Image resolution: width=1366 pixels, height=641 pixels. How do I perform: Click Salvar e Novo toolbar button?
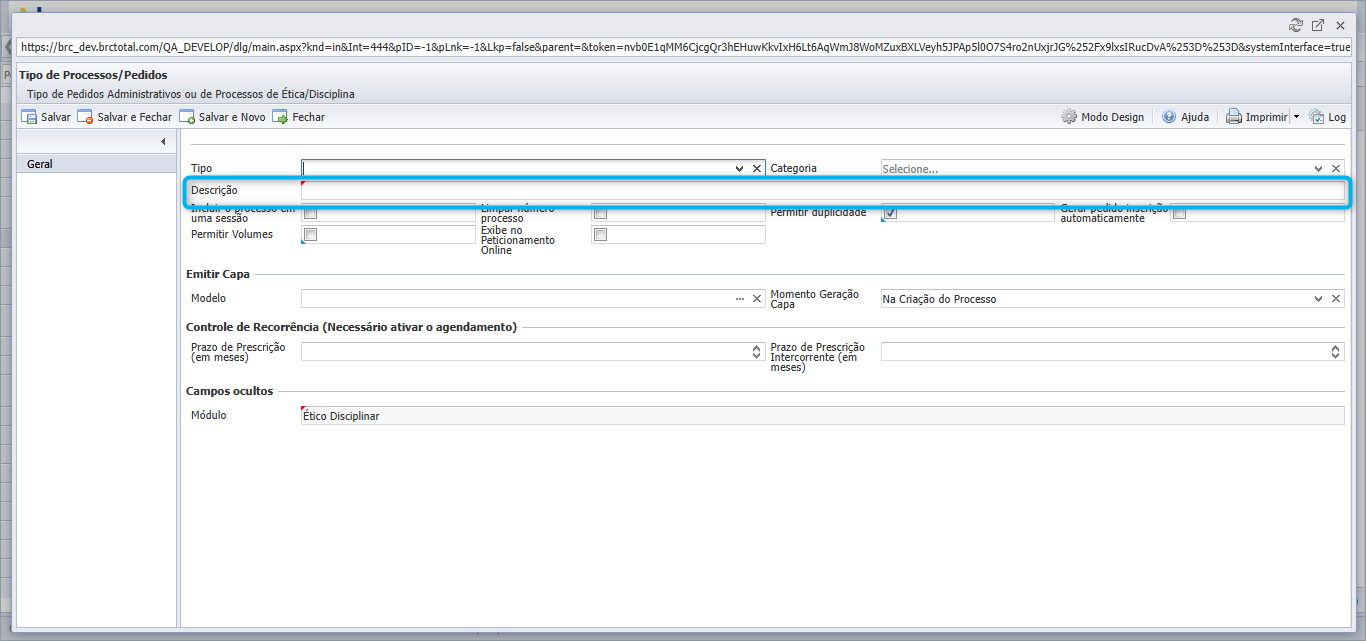tap(222, 117)
